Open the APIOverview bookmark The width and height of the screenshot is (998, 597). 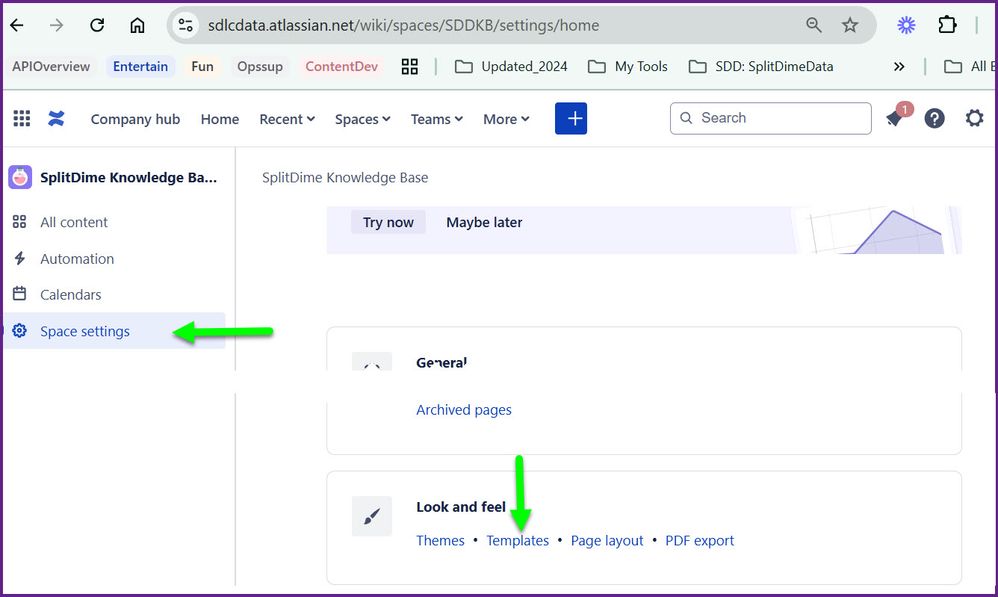click(x=51, y=66)
